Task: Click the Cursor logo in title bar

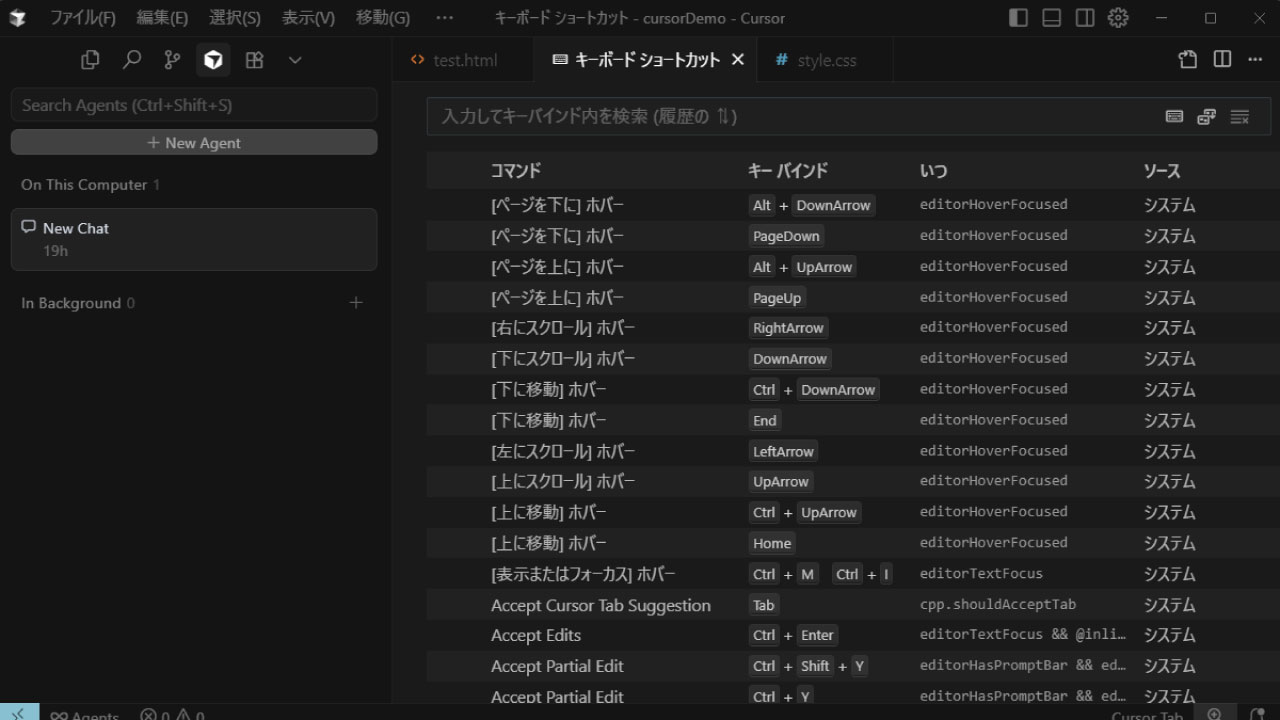Action: point(17,18)
